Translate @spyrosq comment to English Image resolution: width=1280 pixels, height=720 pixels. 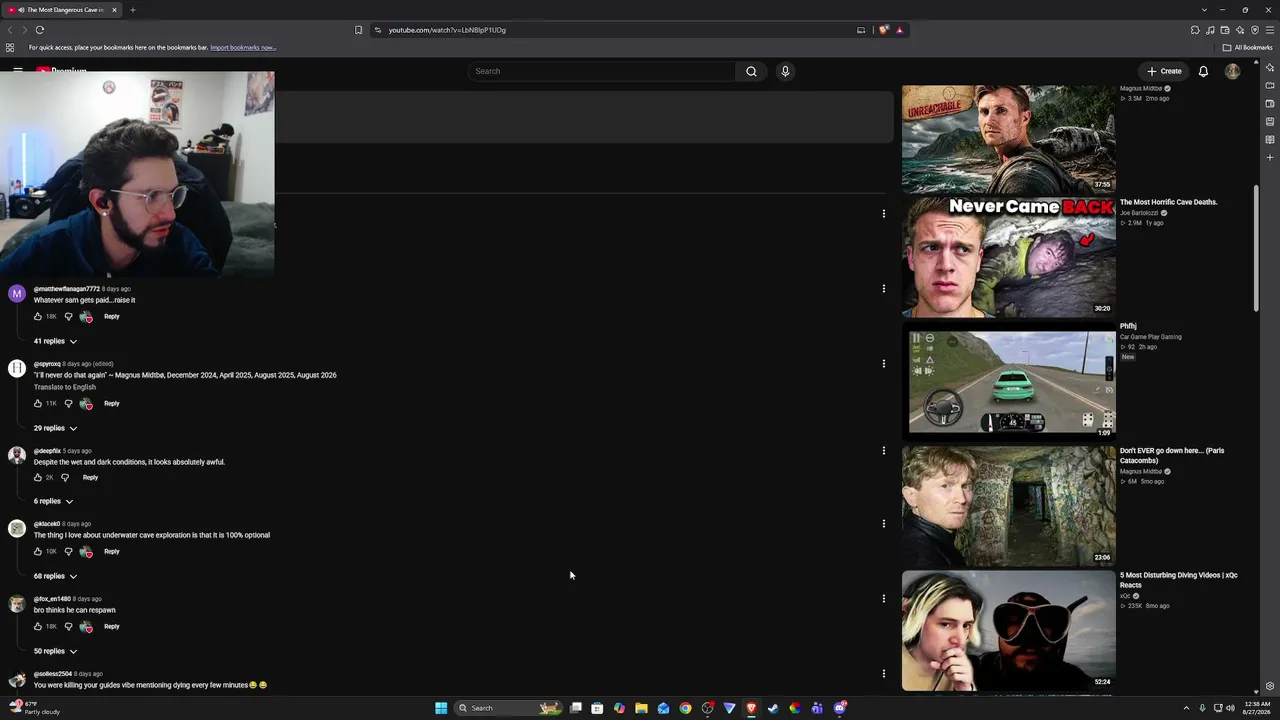tap(65, 387)
